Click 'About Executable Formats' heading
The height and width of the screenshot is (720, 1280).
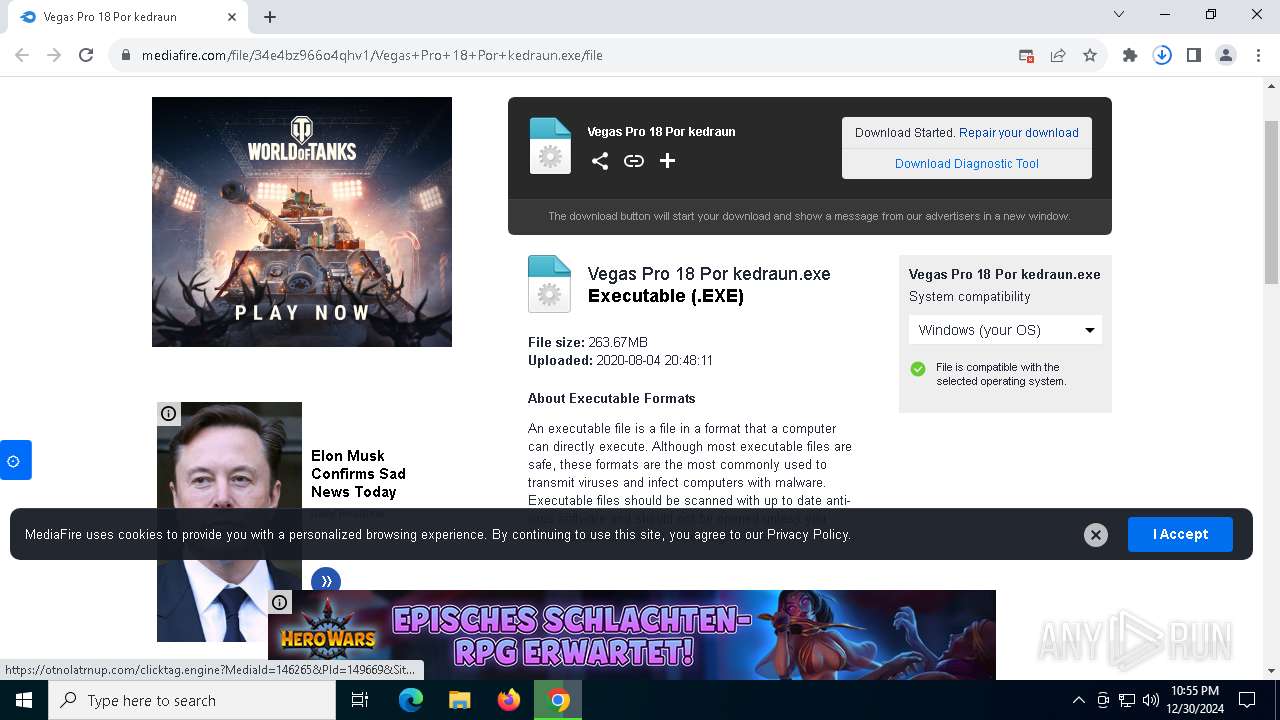pyautogui.click(x=611, y=398)
